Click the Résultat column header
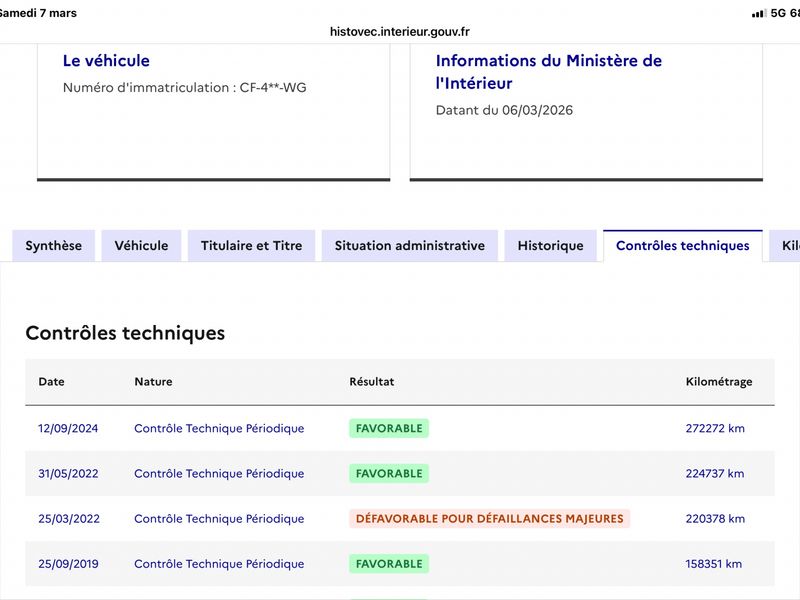 click(371, 382)
